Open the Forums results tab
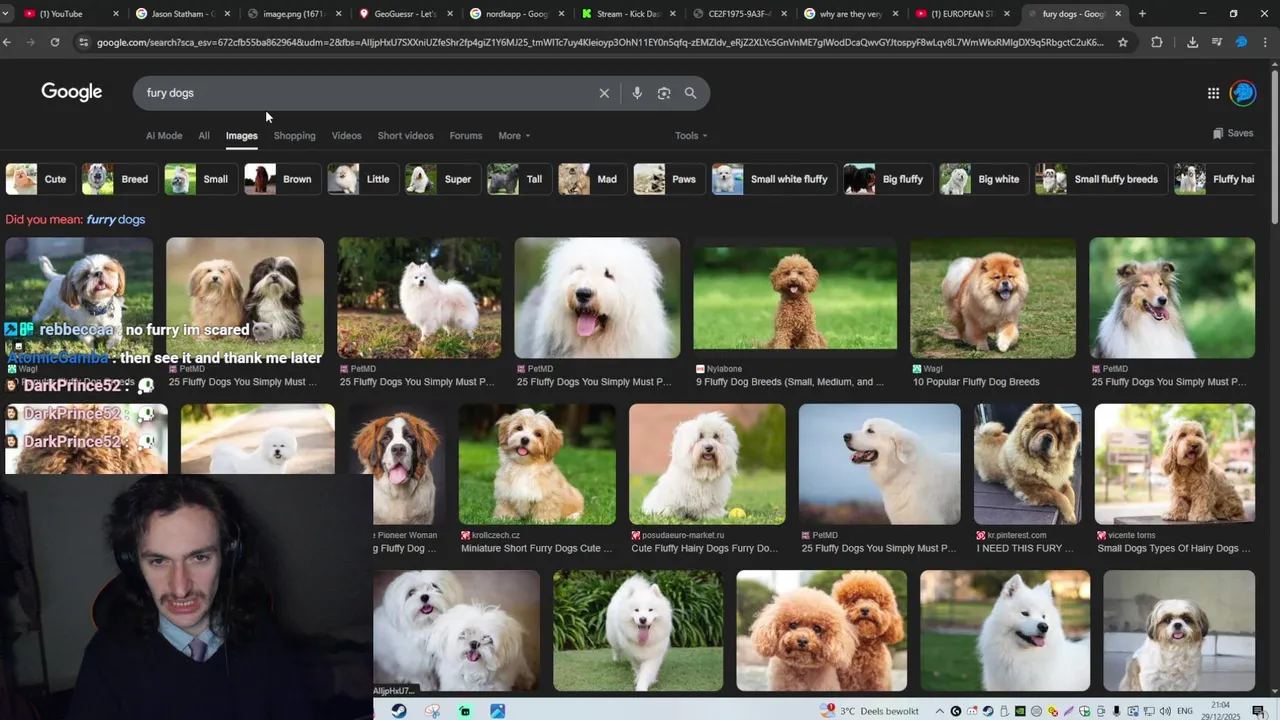The image size is (1280, 720). (x=466, y=136)
